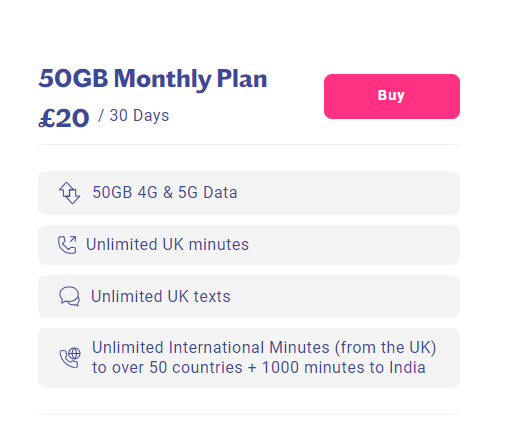Click the divider line under the features list
The image size is (506, 440).
click(x=249, y=415)
